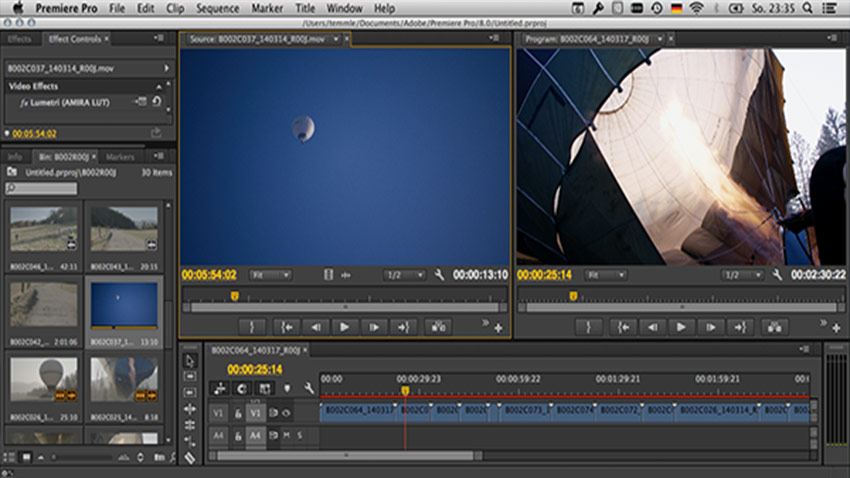Open the Sequence menu
This screenshot has height=478, width=850.
click(x=217, y=8)
